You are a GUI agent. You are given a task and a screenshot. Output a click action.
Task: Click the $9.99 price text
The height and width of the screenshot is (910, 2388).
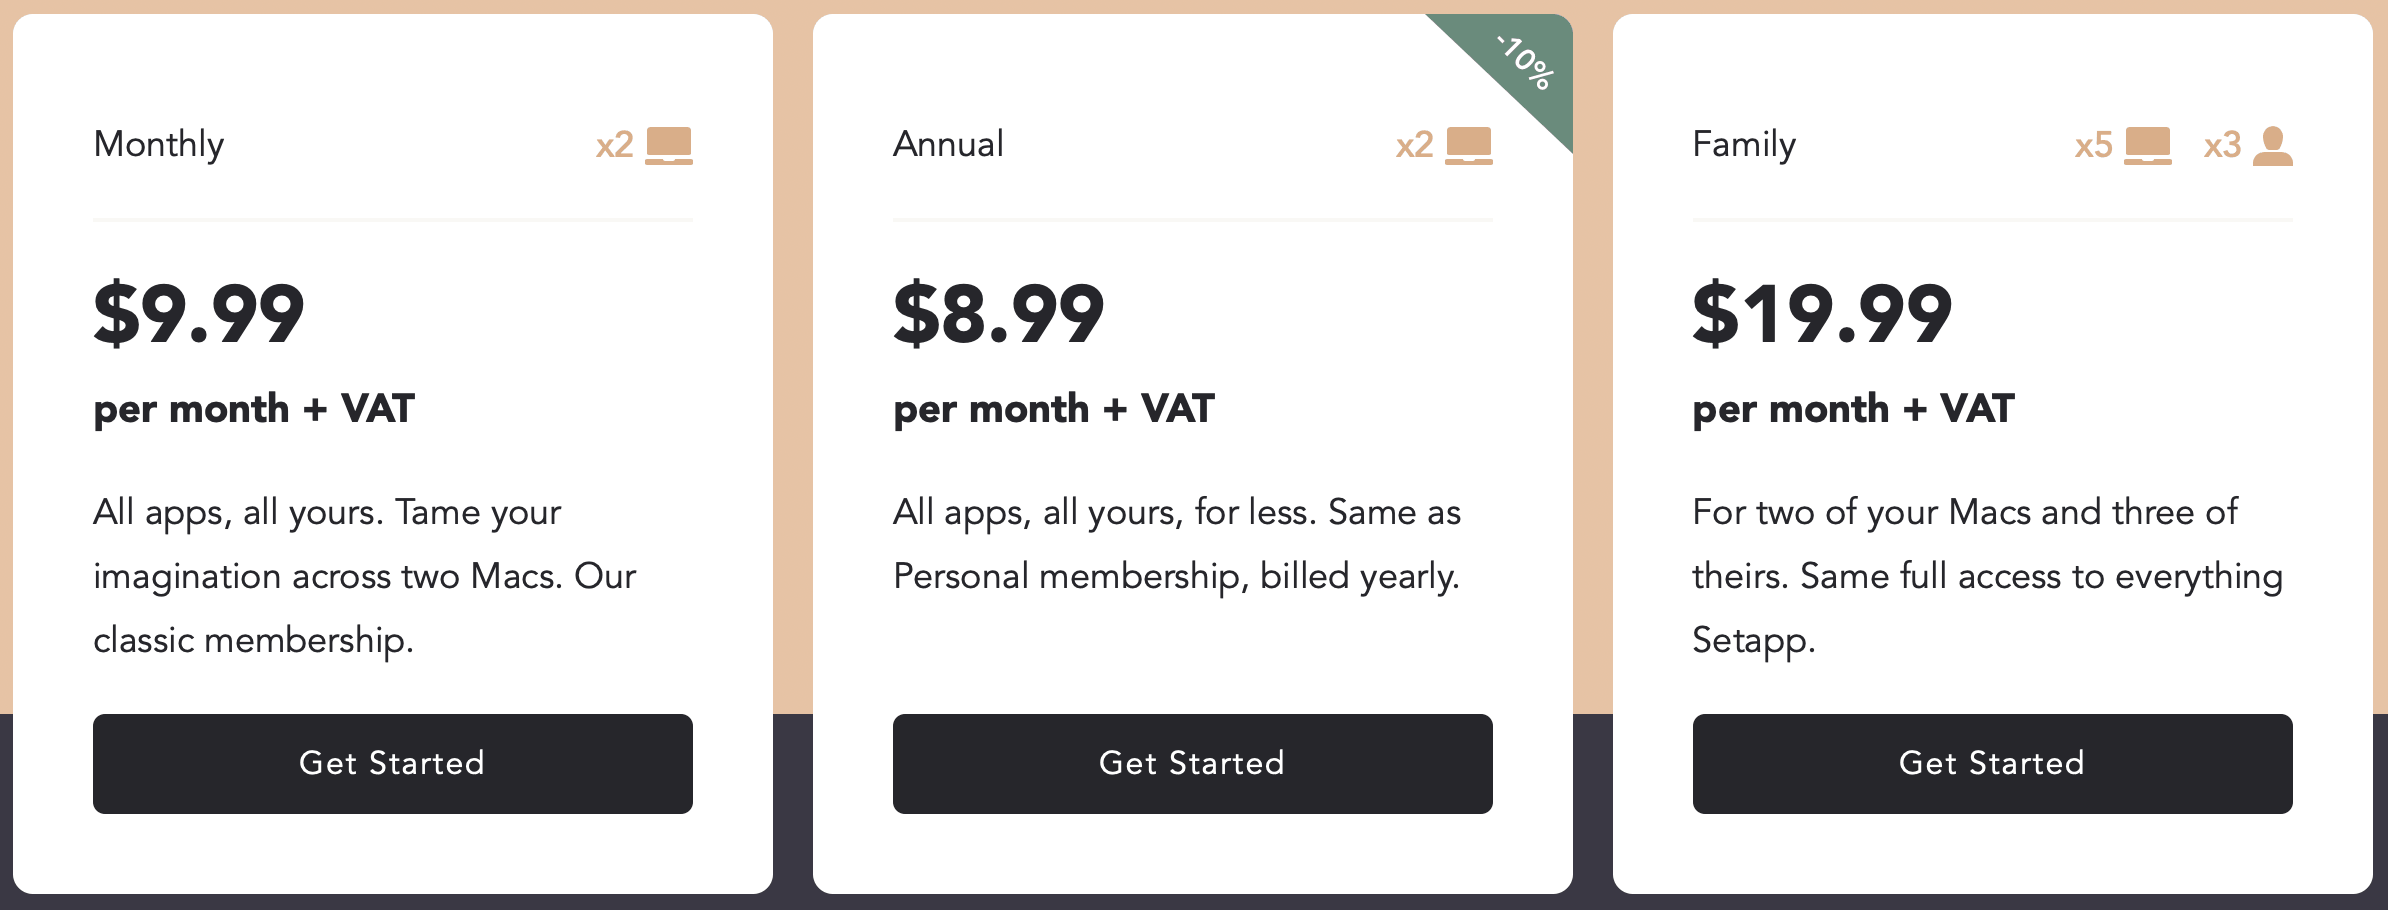click(199, 314)
